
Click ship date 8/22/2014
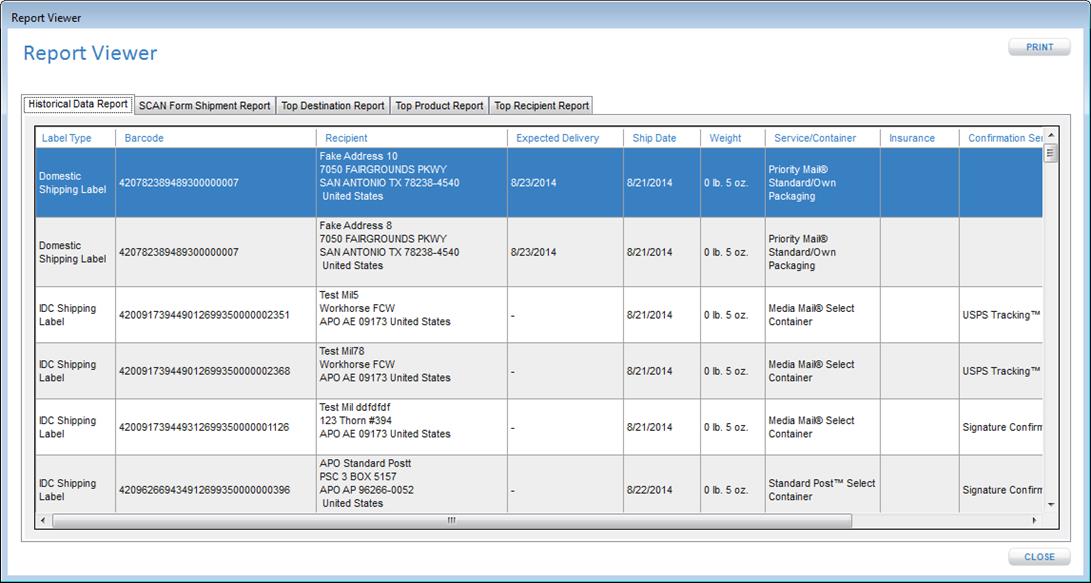[649, 490]
